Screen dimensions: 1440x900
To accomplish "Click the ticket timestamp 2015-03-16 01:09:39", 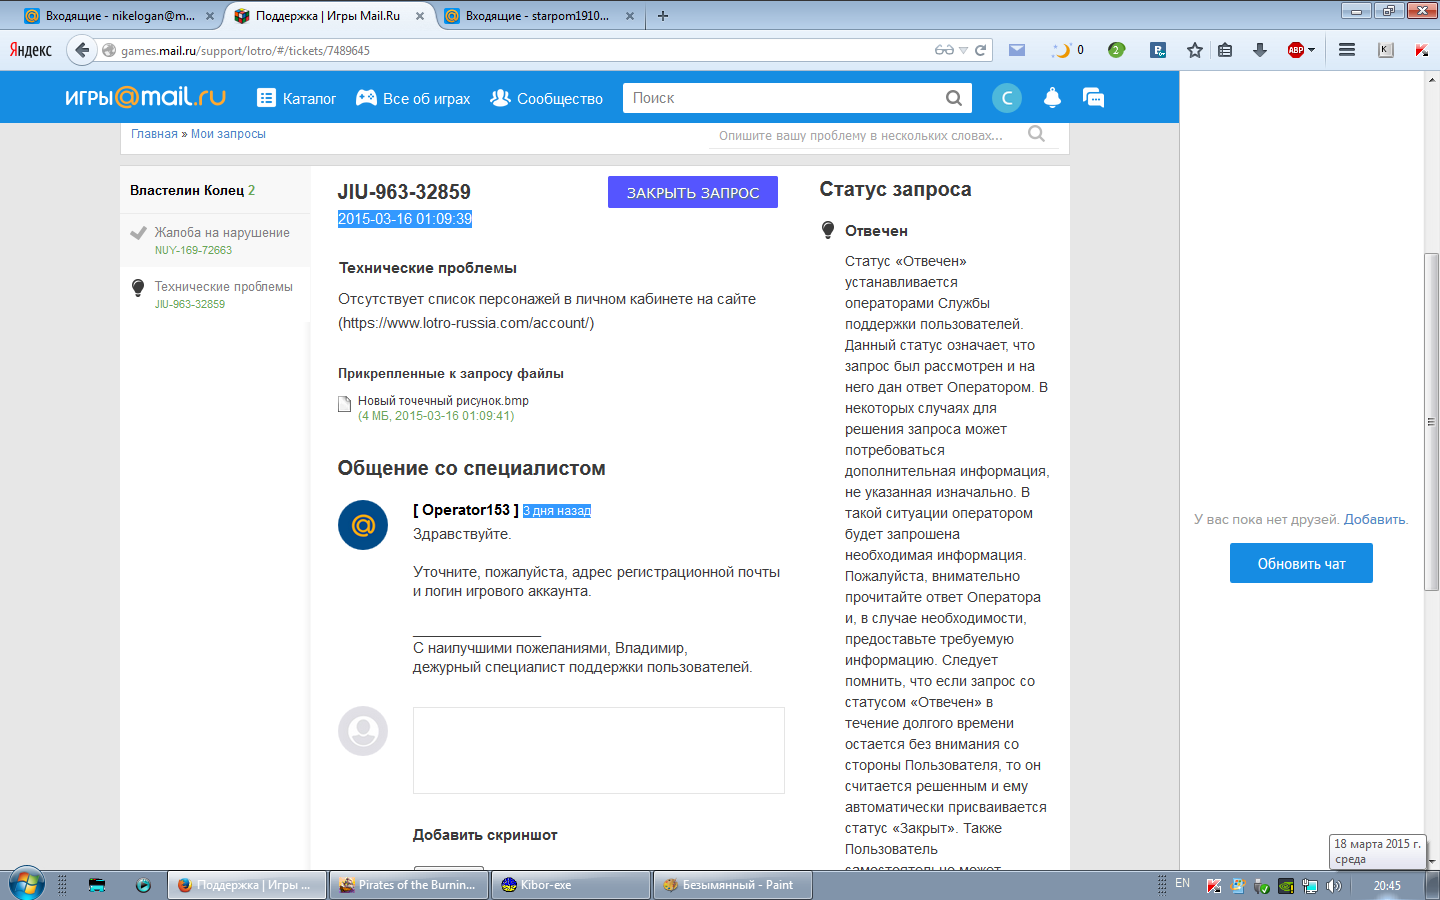I will click(405, 219).
